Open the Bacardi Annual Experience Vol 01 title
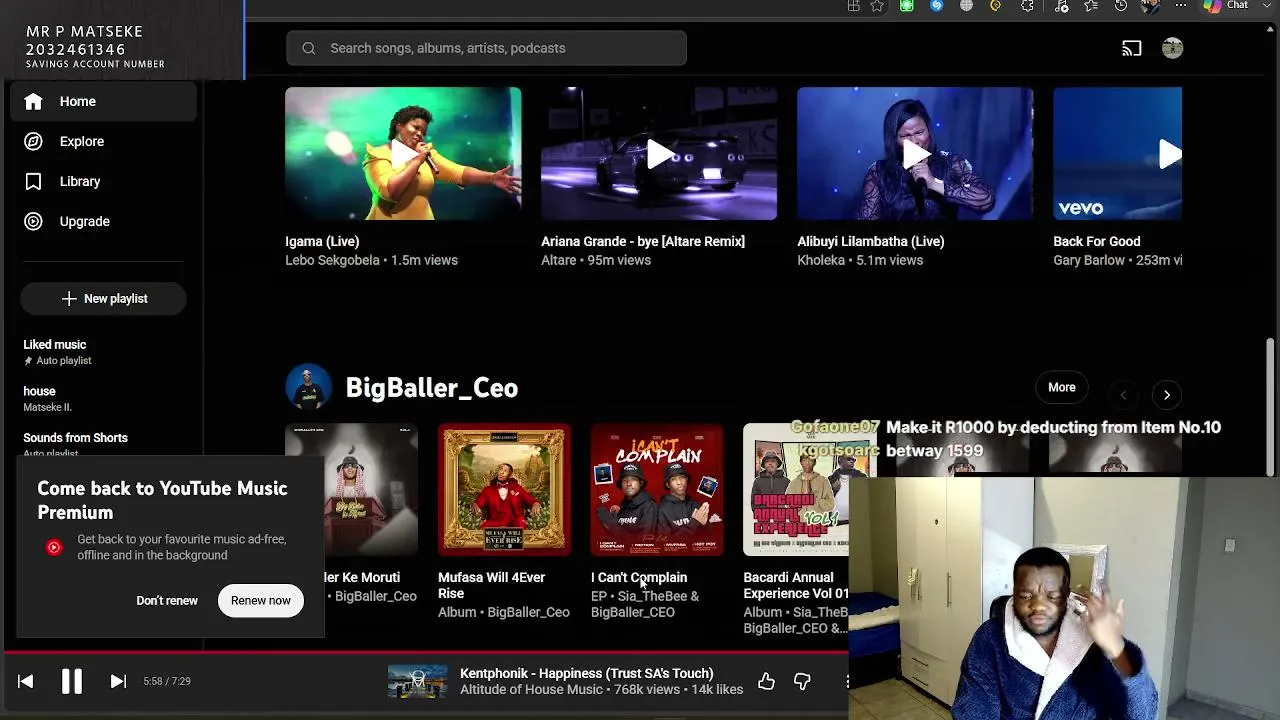Screen dimensions: 1280x720 [796, 585]
